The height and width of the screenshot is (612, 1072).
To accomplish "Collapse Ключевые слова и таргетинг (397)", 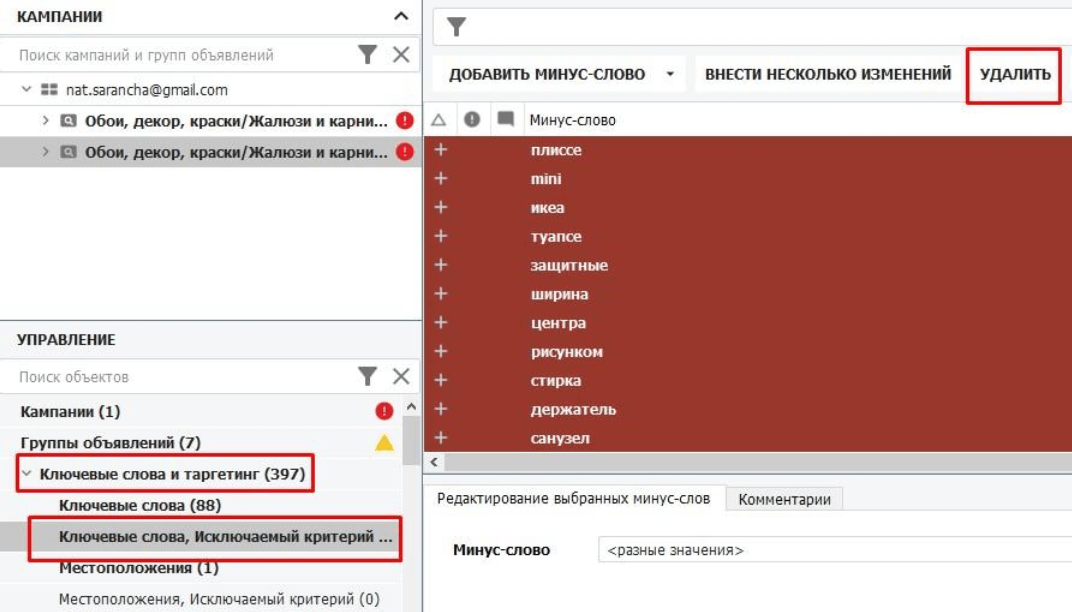I will point(27,473).
